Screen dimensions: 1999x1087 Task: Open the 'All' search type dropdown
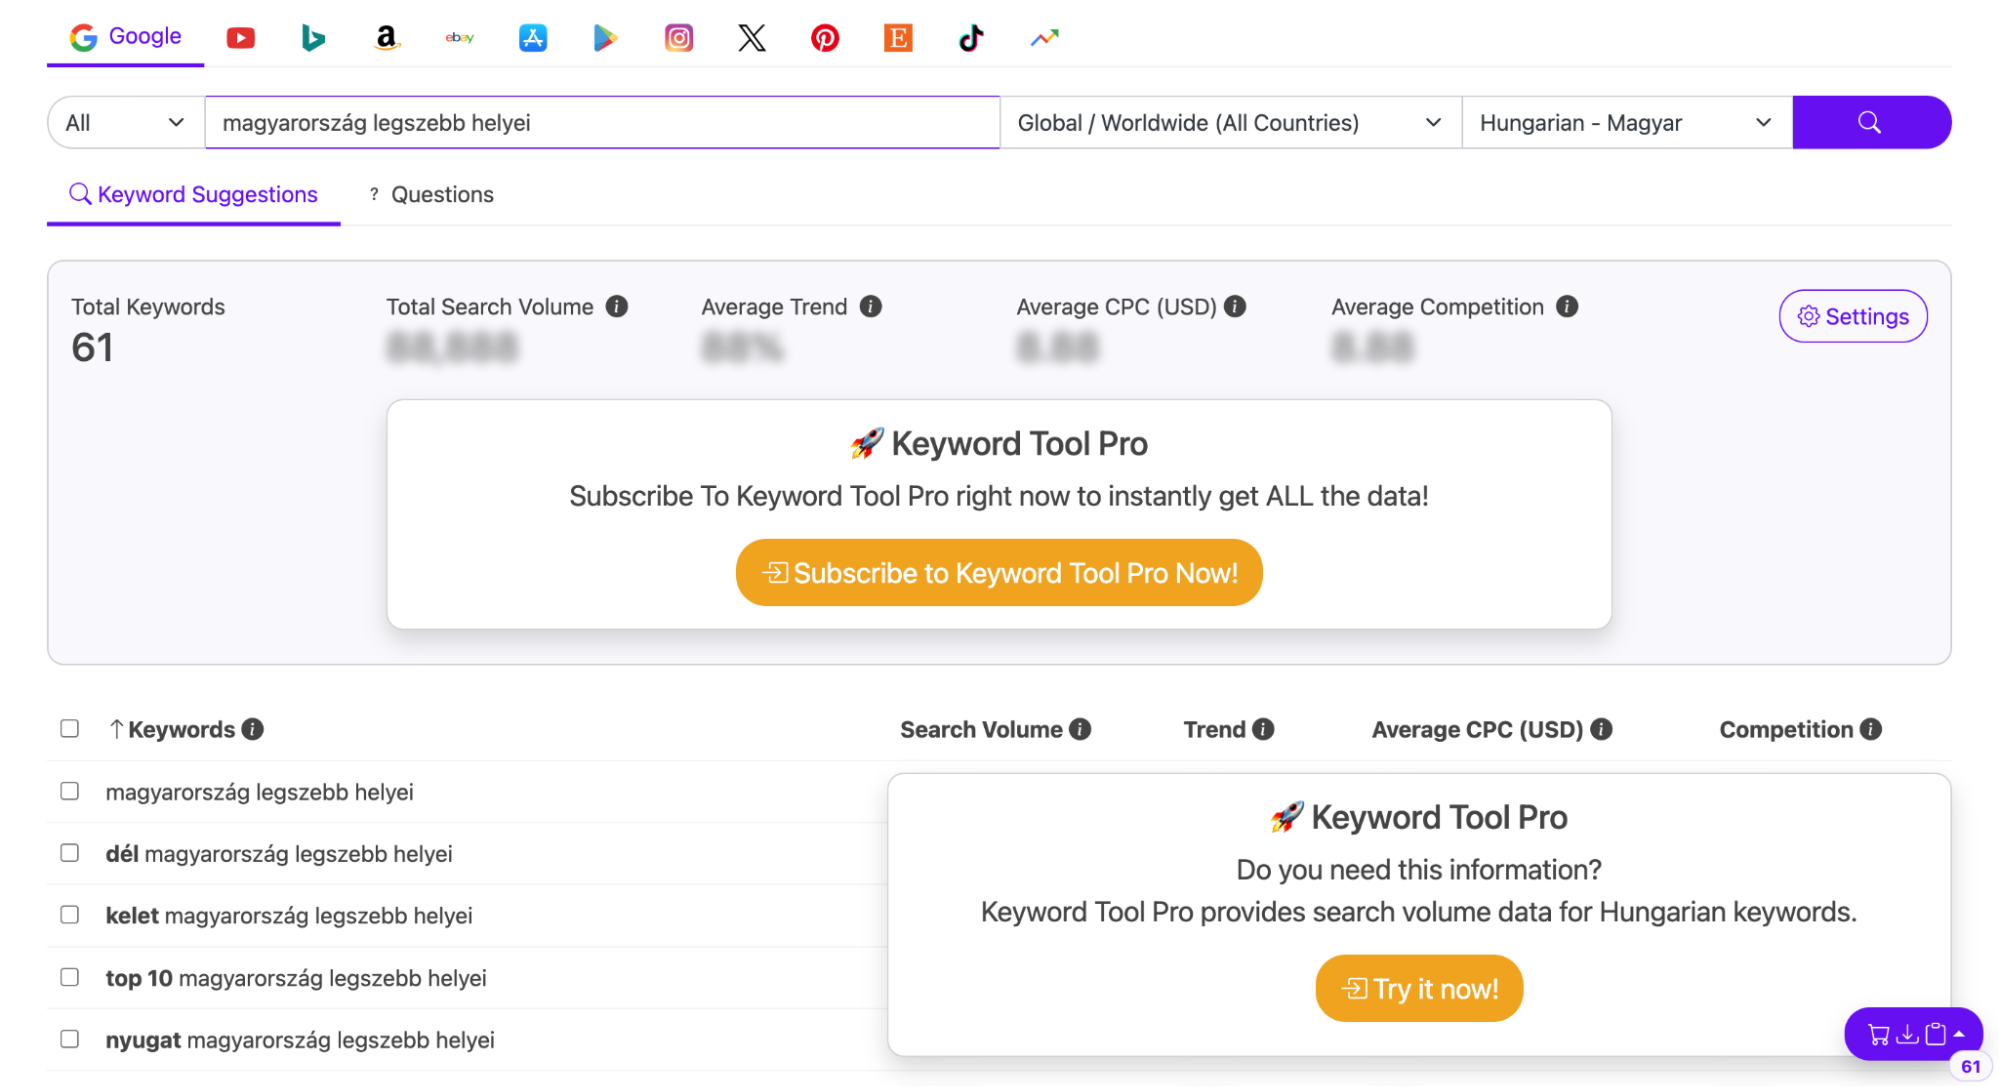point(126,122)
